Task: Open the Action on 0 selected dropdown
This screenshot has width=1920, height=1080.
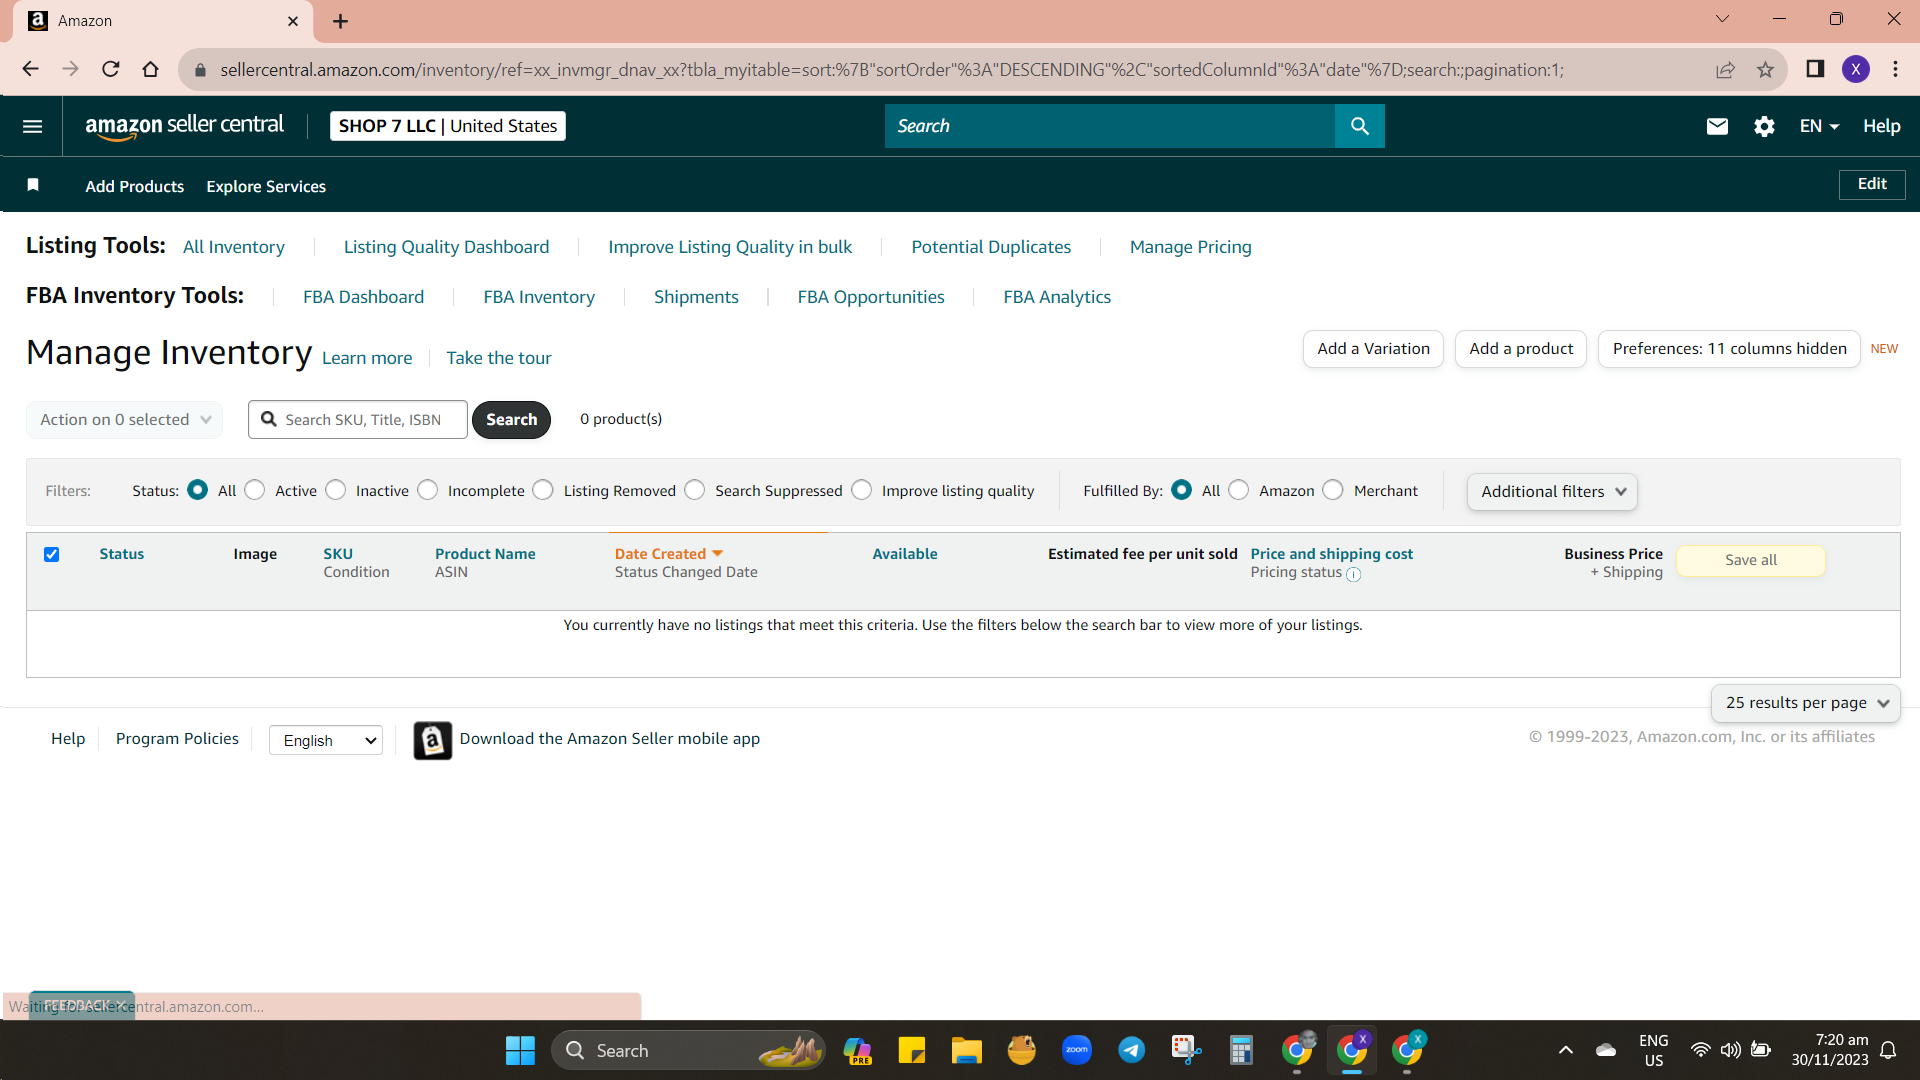Action: (125, 420)
